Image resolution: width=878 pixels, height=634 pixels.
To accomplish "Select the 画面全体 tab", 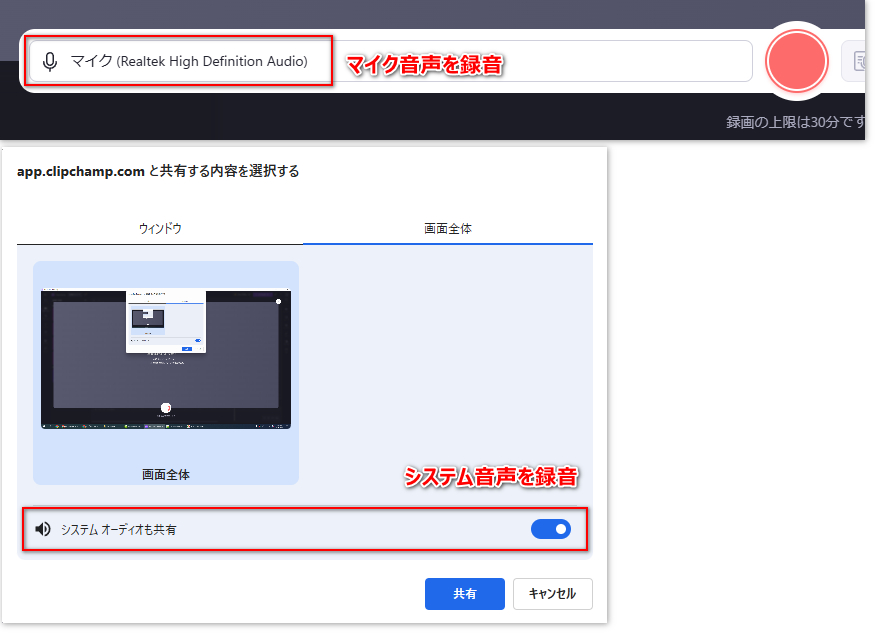I will pos(447,228).
